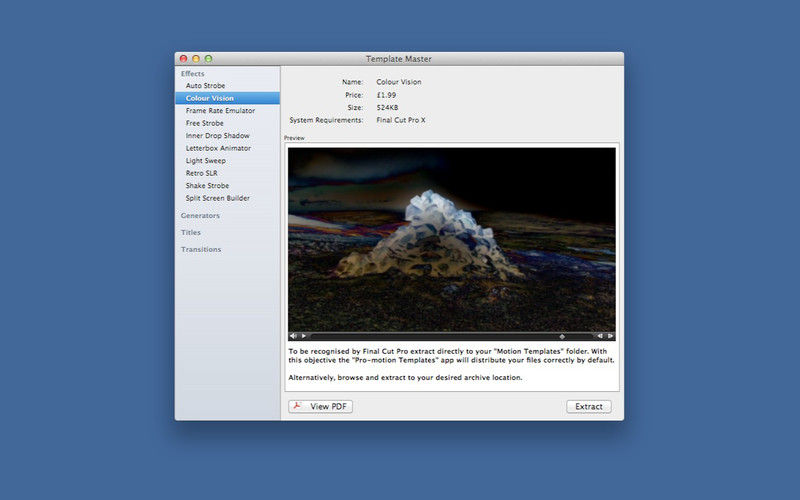
Task: Select Split Screen Builder in the sidebar
Action: pyautogui.click(x=217, y=198)
